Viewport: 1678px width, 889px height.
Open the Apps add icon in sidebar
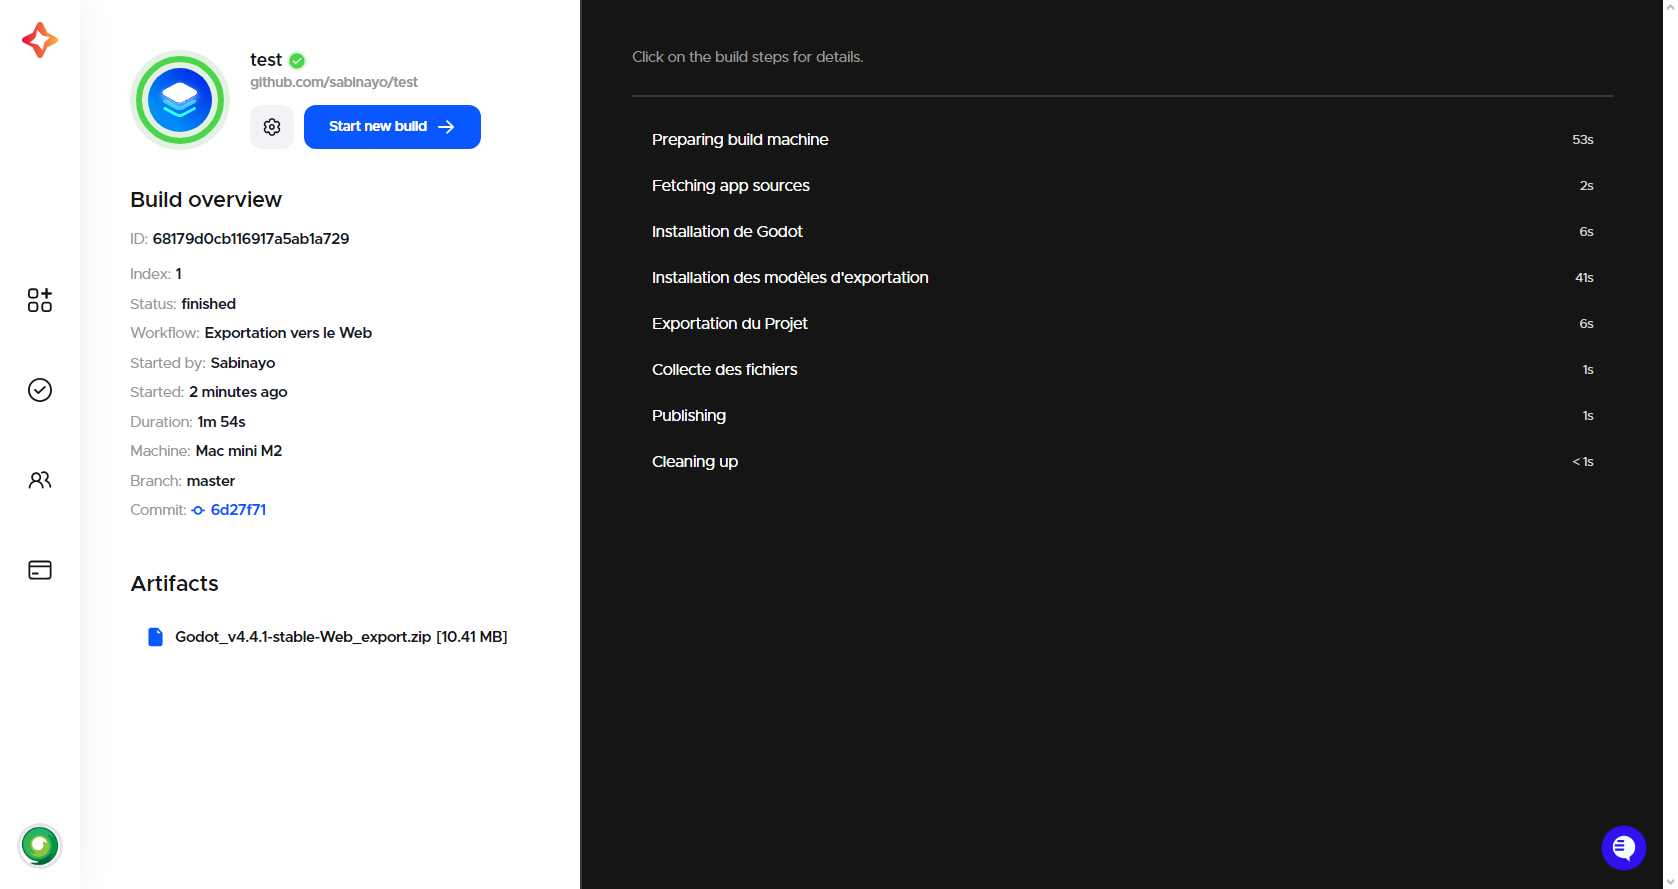[40, 300]
